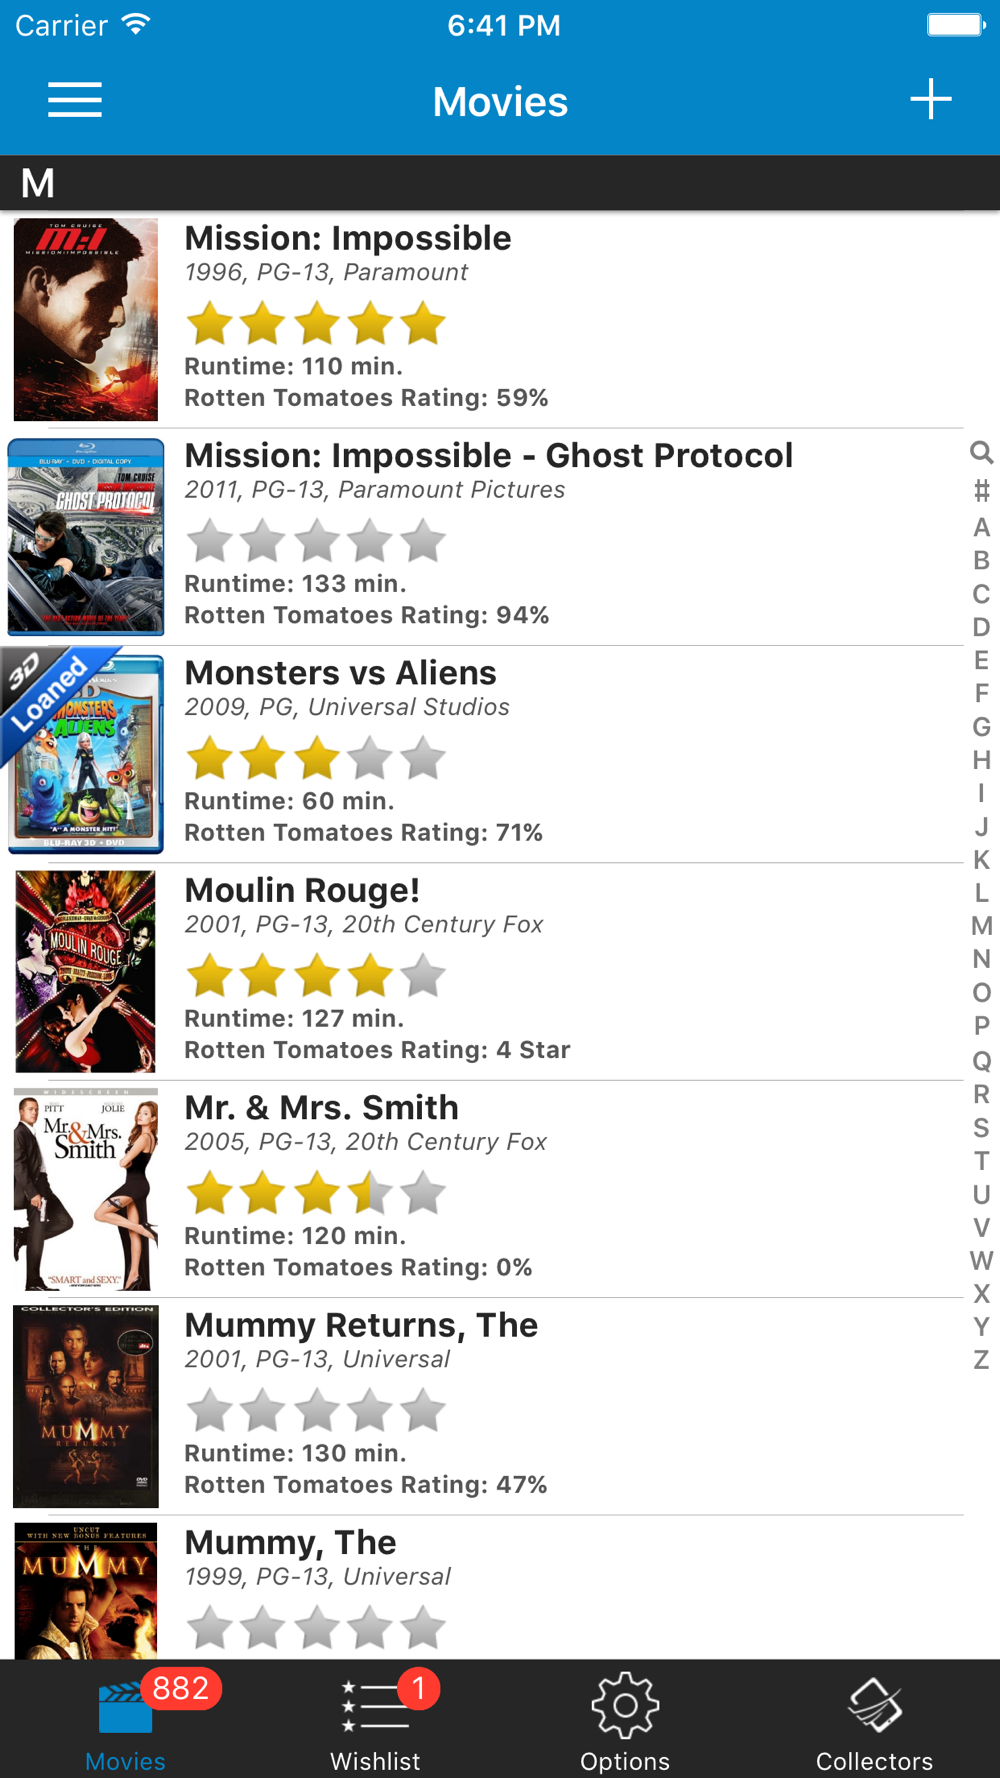The image size is (1000, 1778).
Task: Open the Collectors tab
Action: (x=874, y=1720)
